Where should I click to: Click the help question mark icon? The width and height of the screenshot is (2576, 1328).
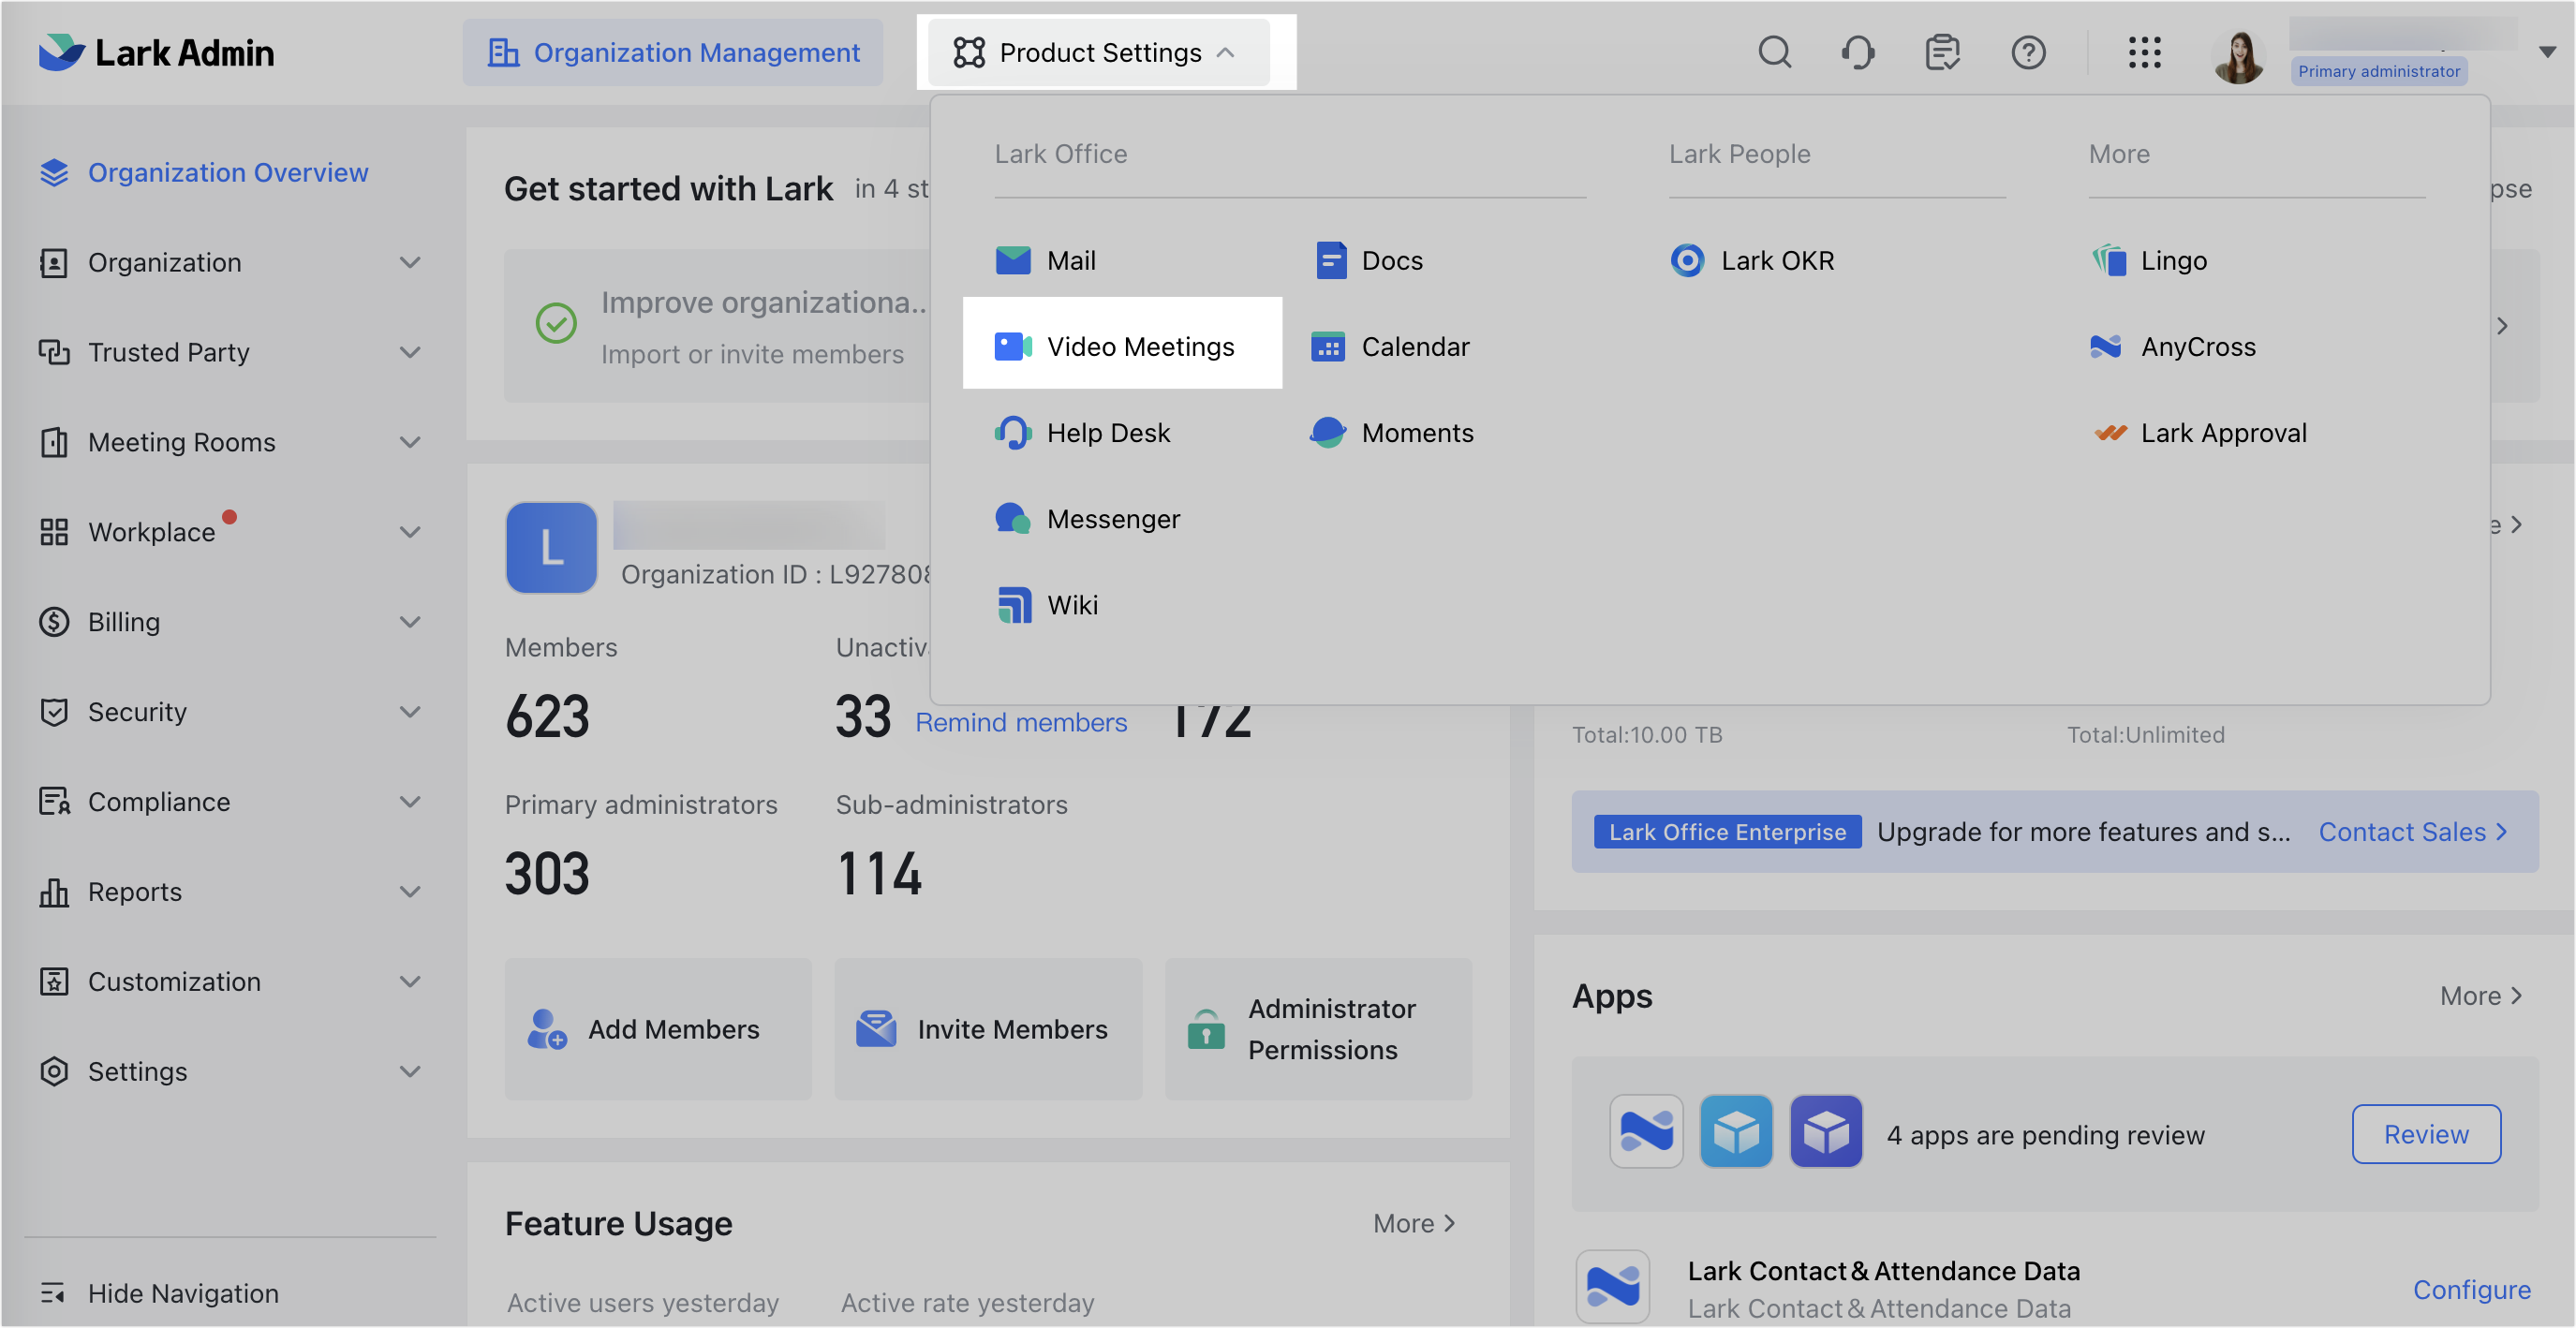pyautogui.click(x=2028, y=52)
